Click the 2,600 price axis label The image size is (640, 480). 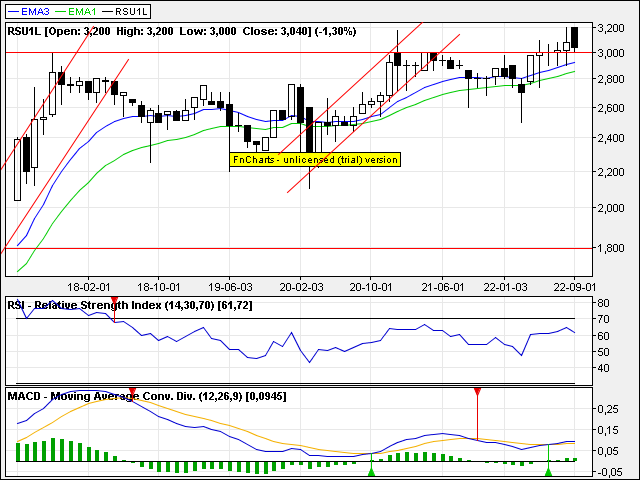pyautogui.click(x=611, y=108)
